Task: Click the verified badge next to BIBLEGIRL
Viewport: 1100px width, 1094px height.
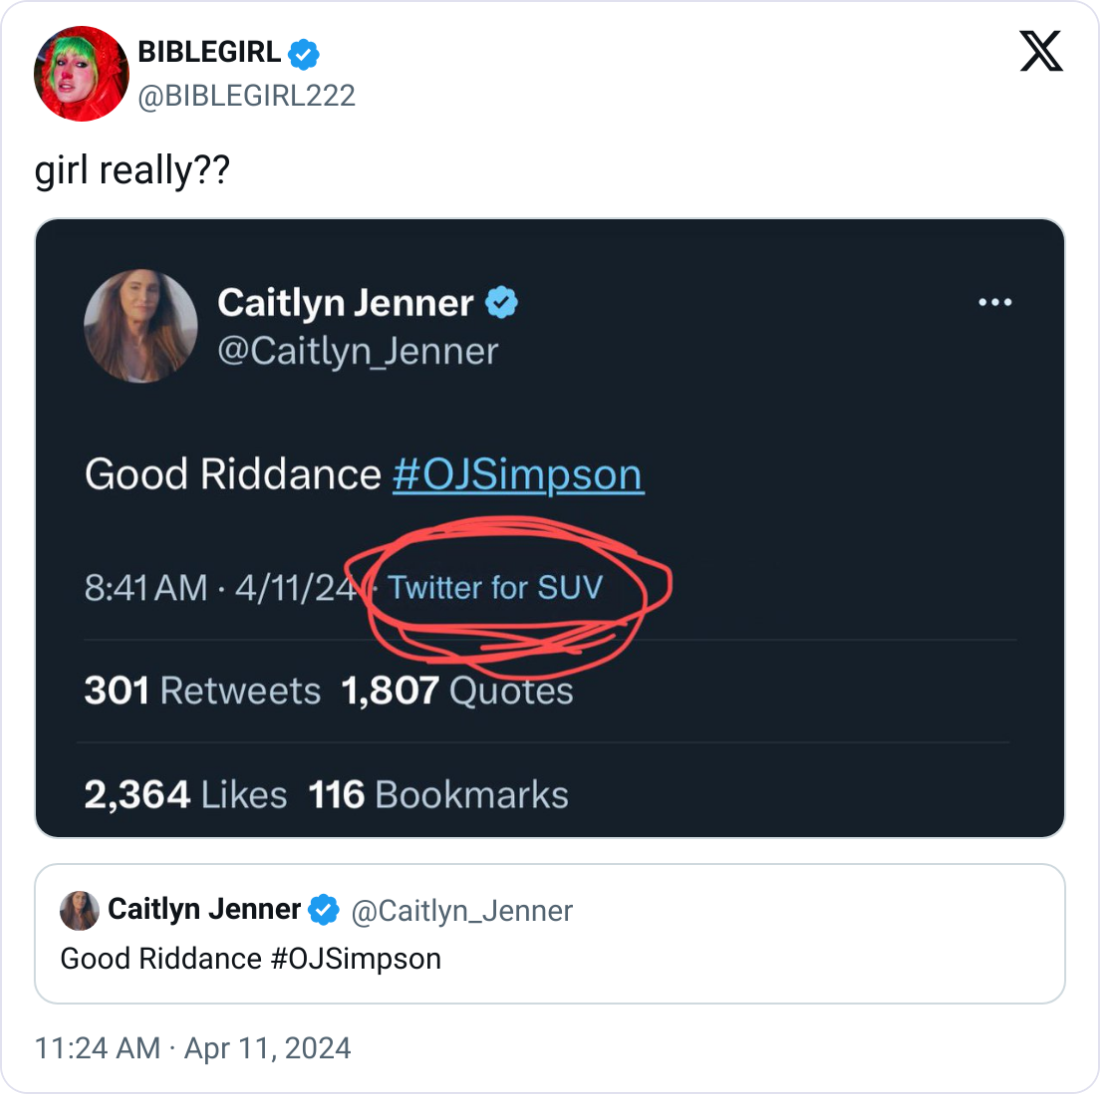Action: tap(305, 54)
